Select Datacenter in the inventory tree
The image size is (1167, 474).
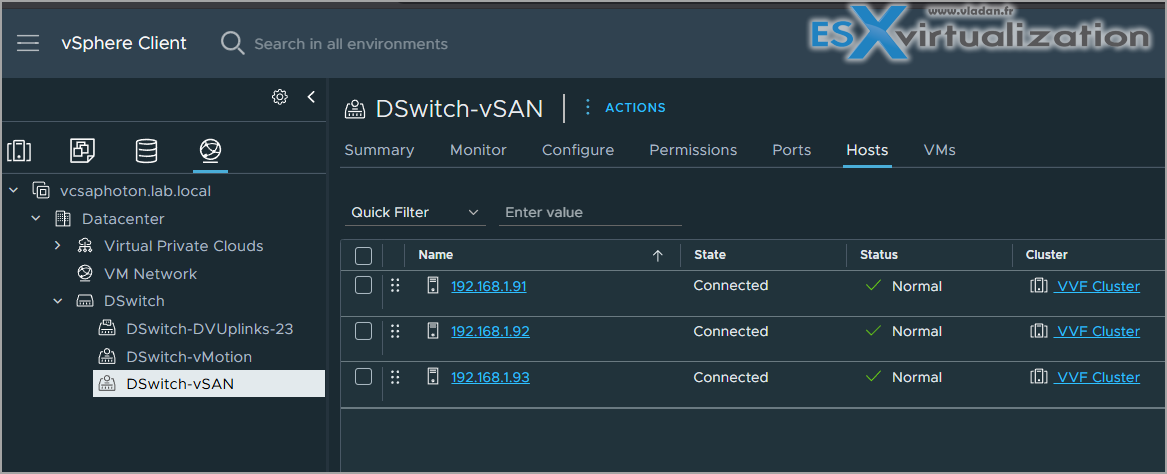click(x=123, y=219)
